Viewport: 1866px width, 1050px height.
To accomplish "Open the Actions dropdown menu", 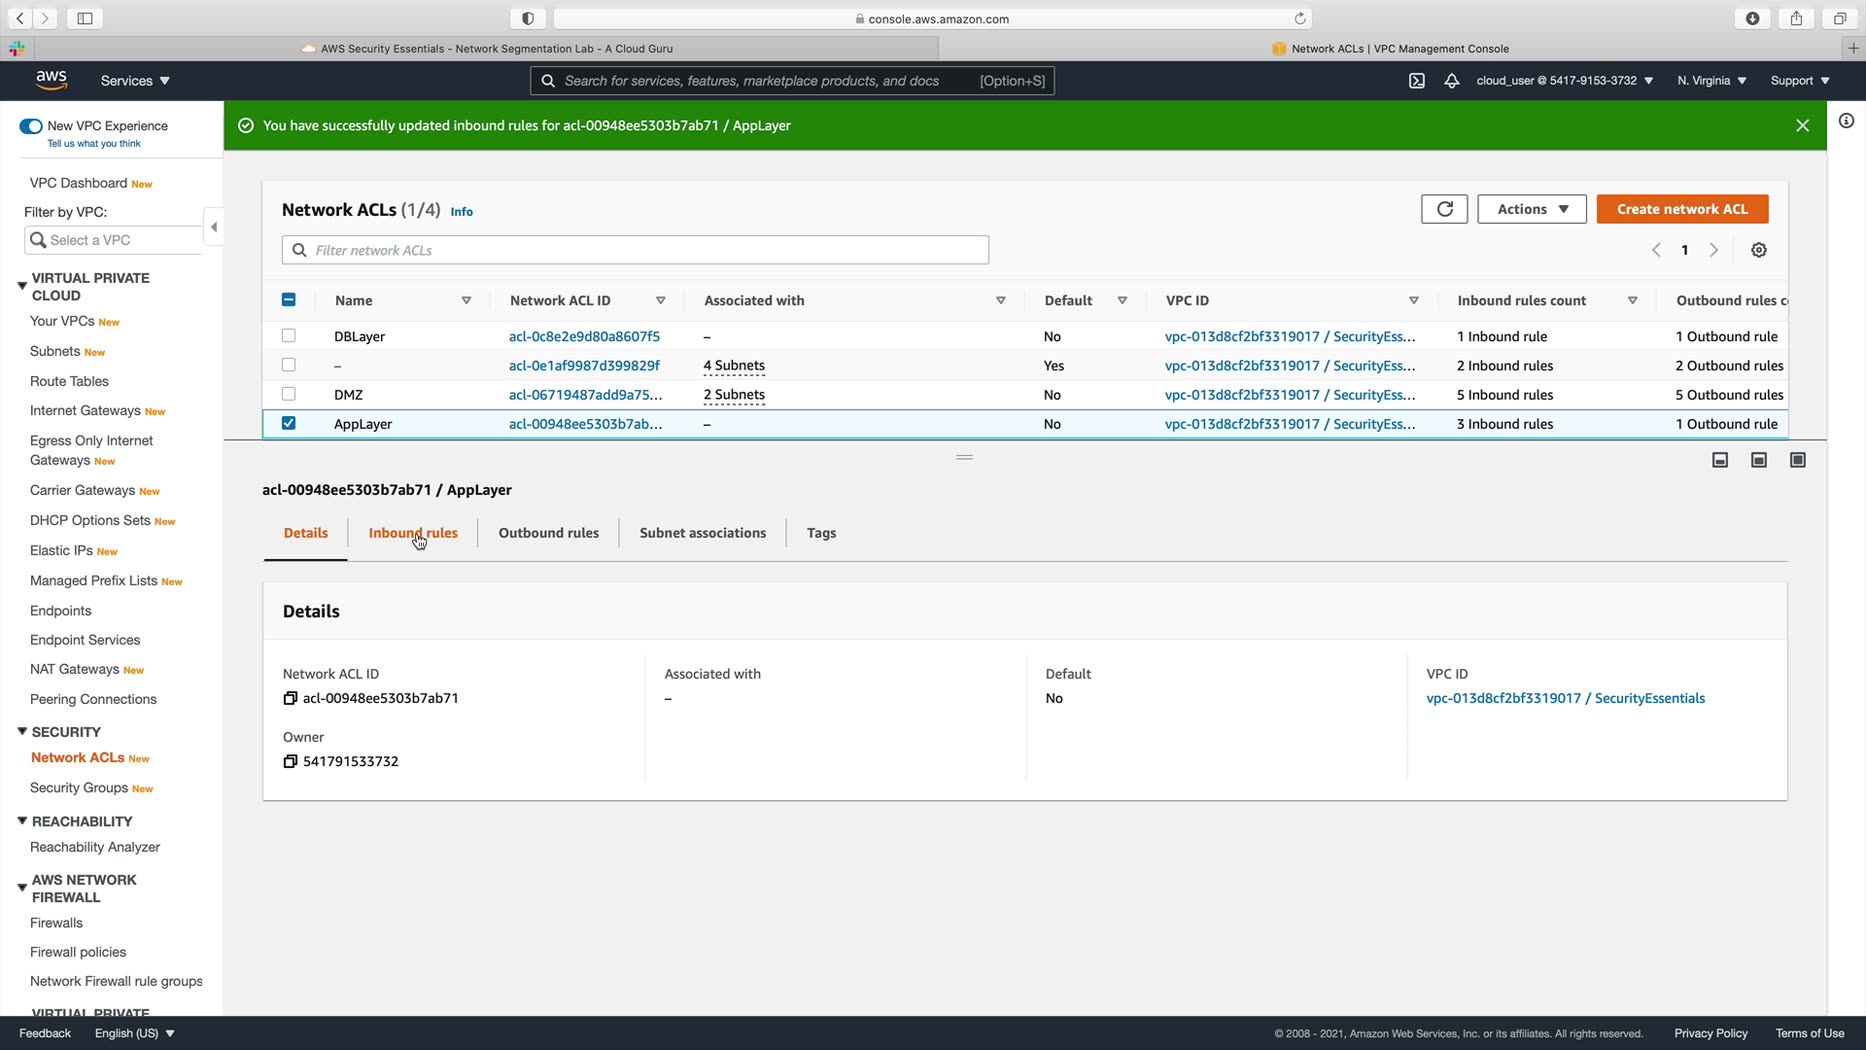I will [1531, 209].
